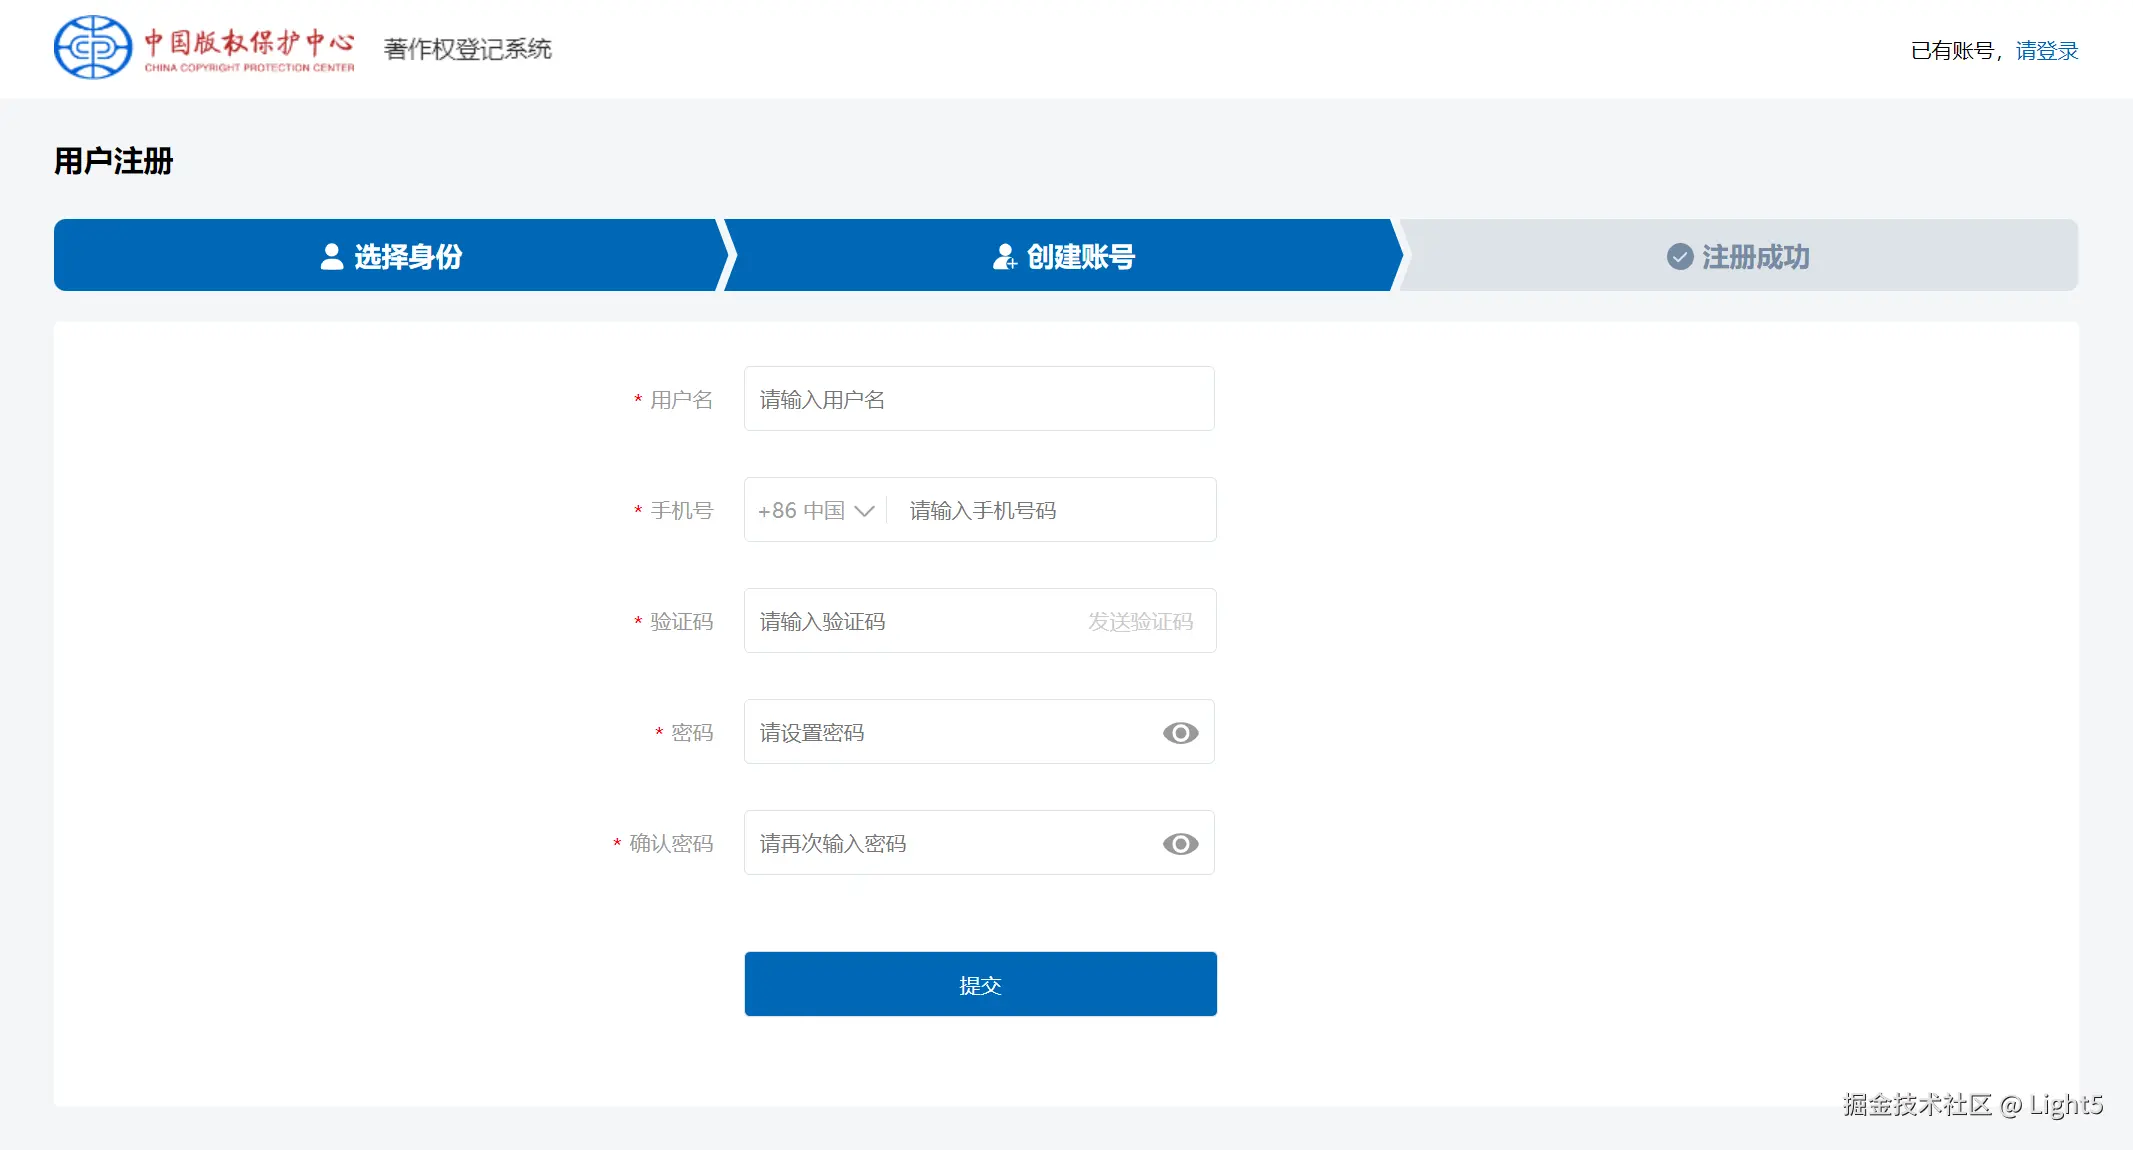The height and width of the screenshot is (1150, 2133).
Task: Click 发送验证码 to send the code
Action: (1140, 622)
